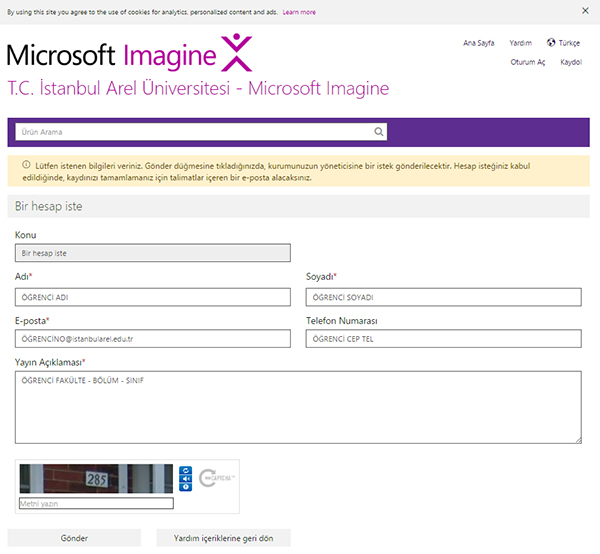Click the reCAPTCHA logo
This screenshot has width=600, height=554.
(x=216, y=478)
